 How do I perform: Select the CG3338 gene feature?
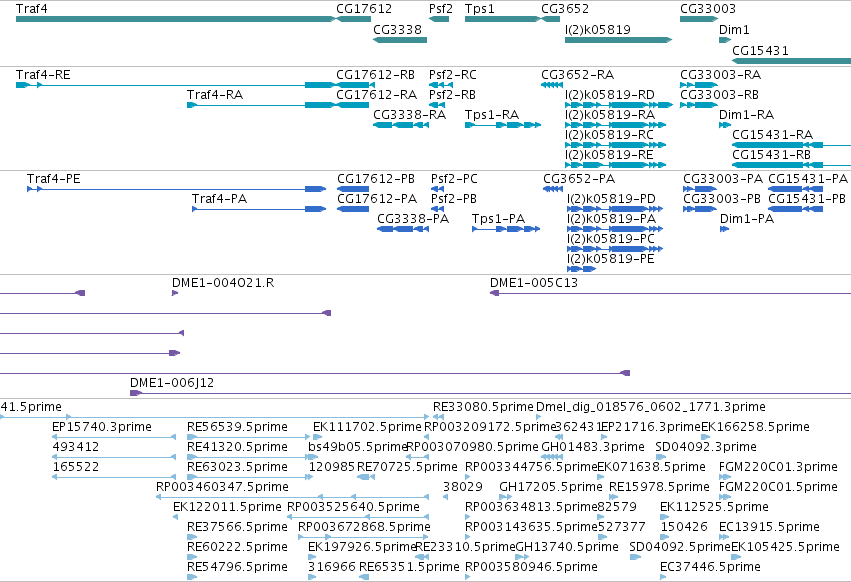(x=400, y=40)
